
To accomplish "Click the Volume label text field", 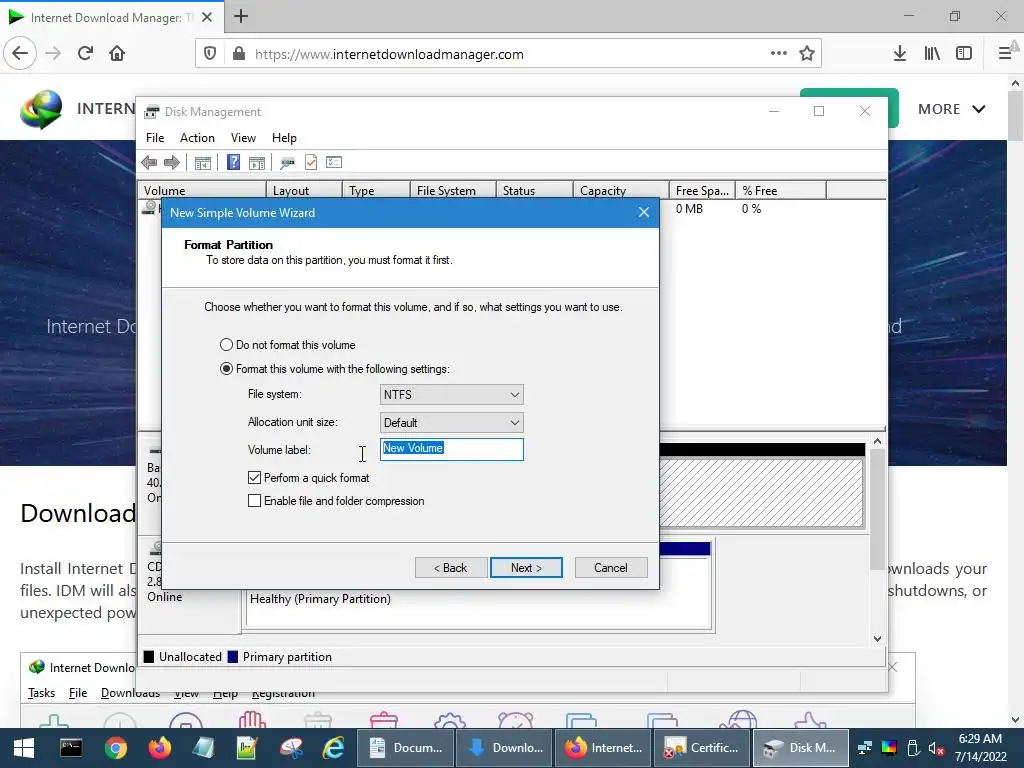I will 451,449.
